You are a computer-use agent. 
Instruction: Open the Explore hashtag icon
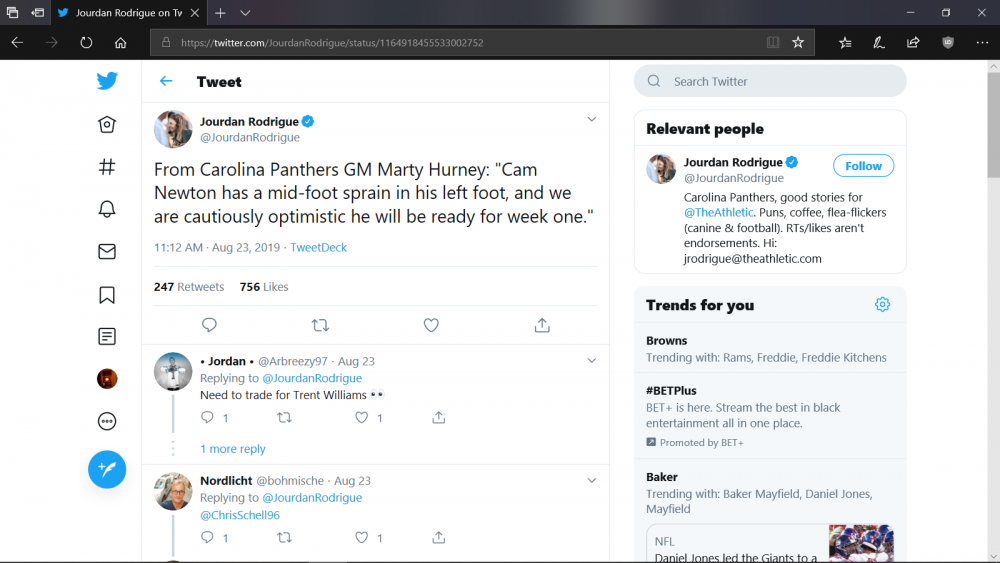[x=107, y=167]
